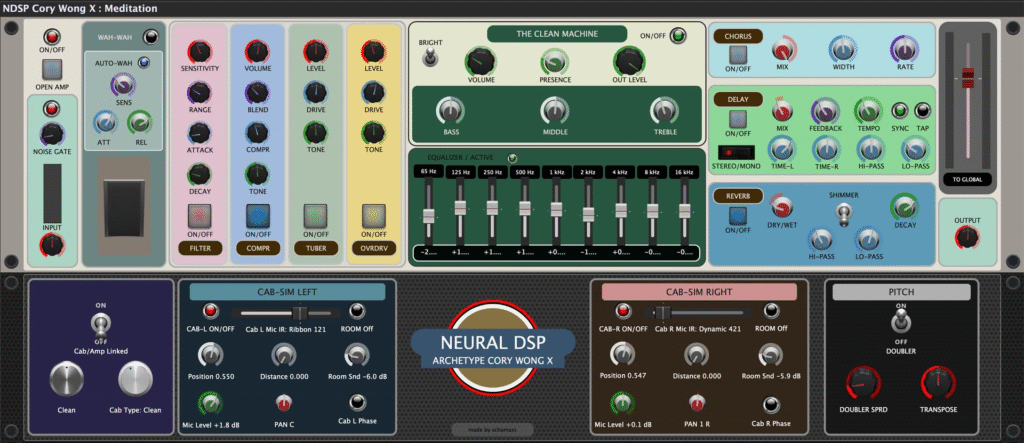This screenshot has height=443, width=1024.
Task: Click the Clean Machine Volume knob
Action: (x=481, y=63)
